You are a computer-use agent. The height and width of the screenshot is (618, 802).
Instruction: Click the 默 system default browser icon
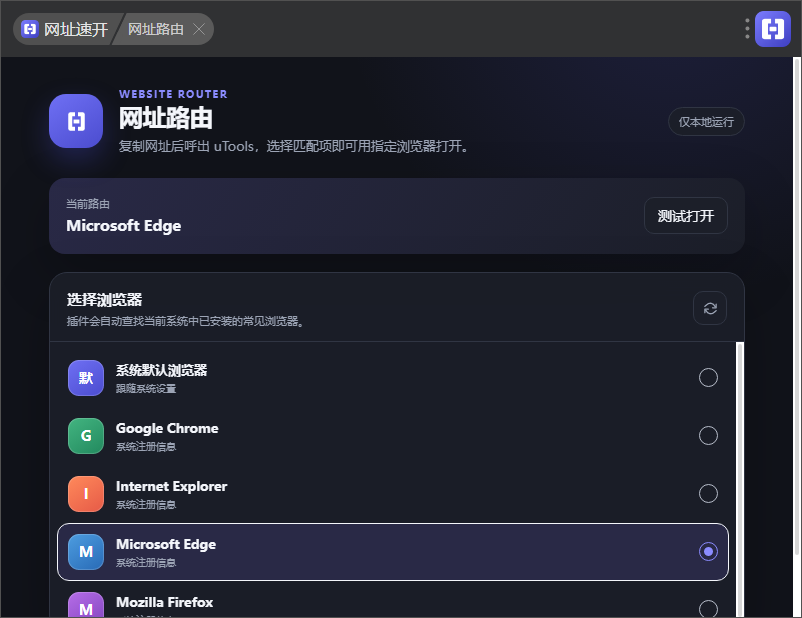pos(86,378)
